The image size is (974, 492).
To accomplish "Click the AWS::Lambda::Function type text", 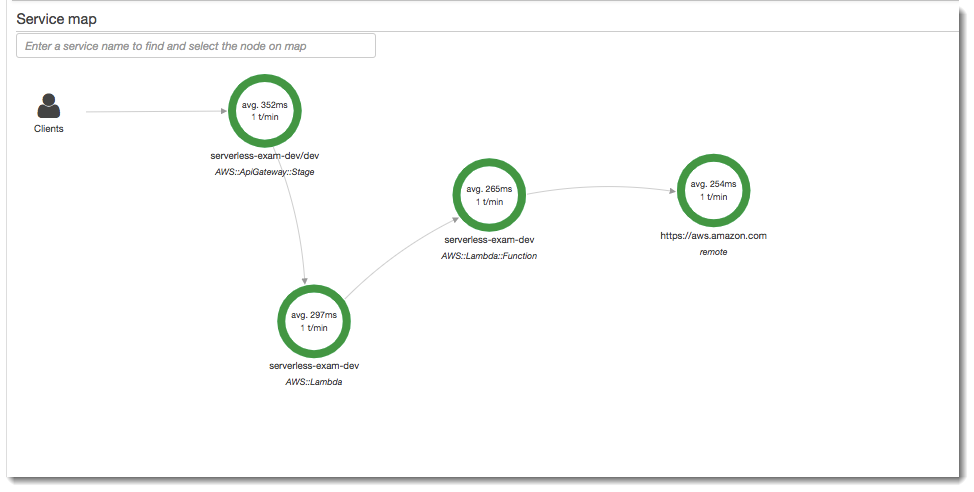I will pyautogui.click(x=489, y=256).
